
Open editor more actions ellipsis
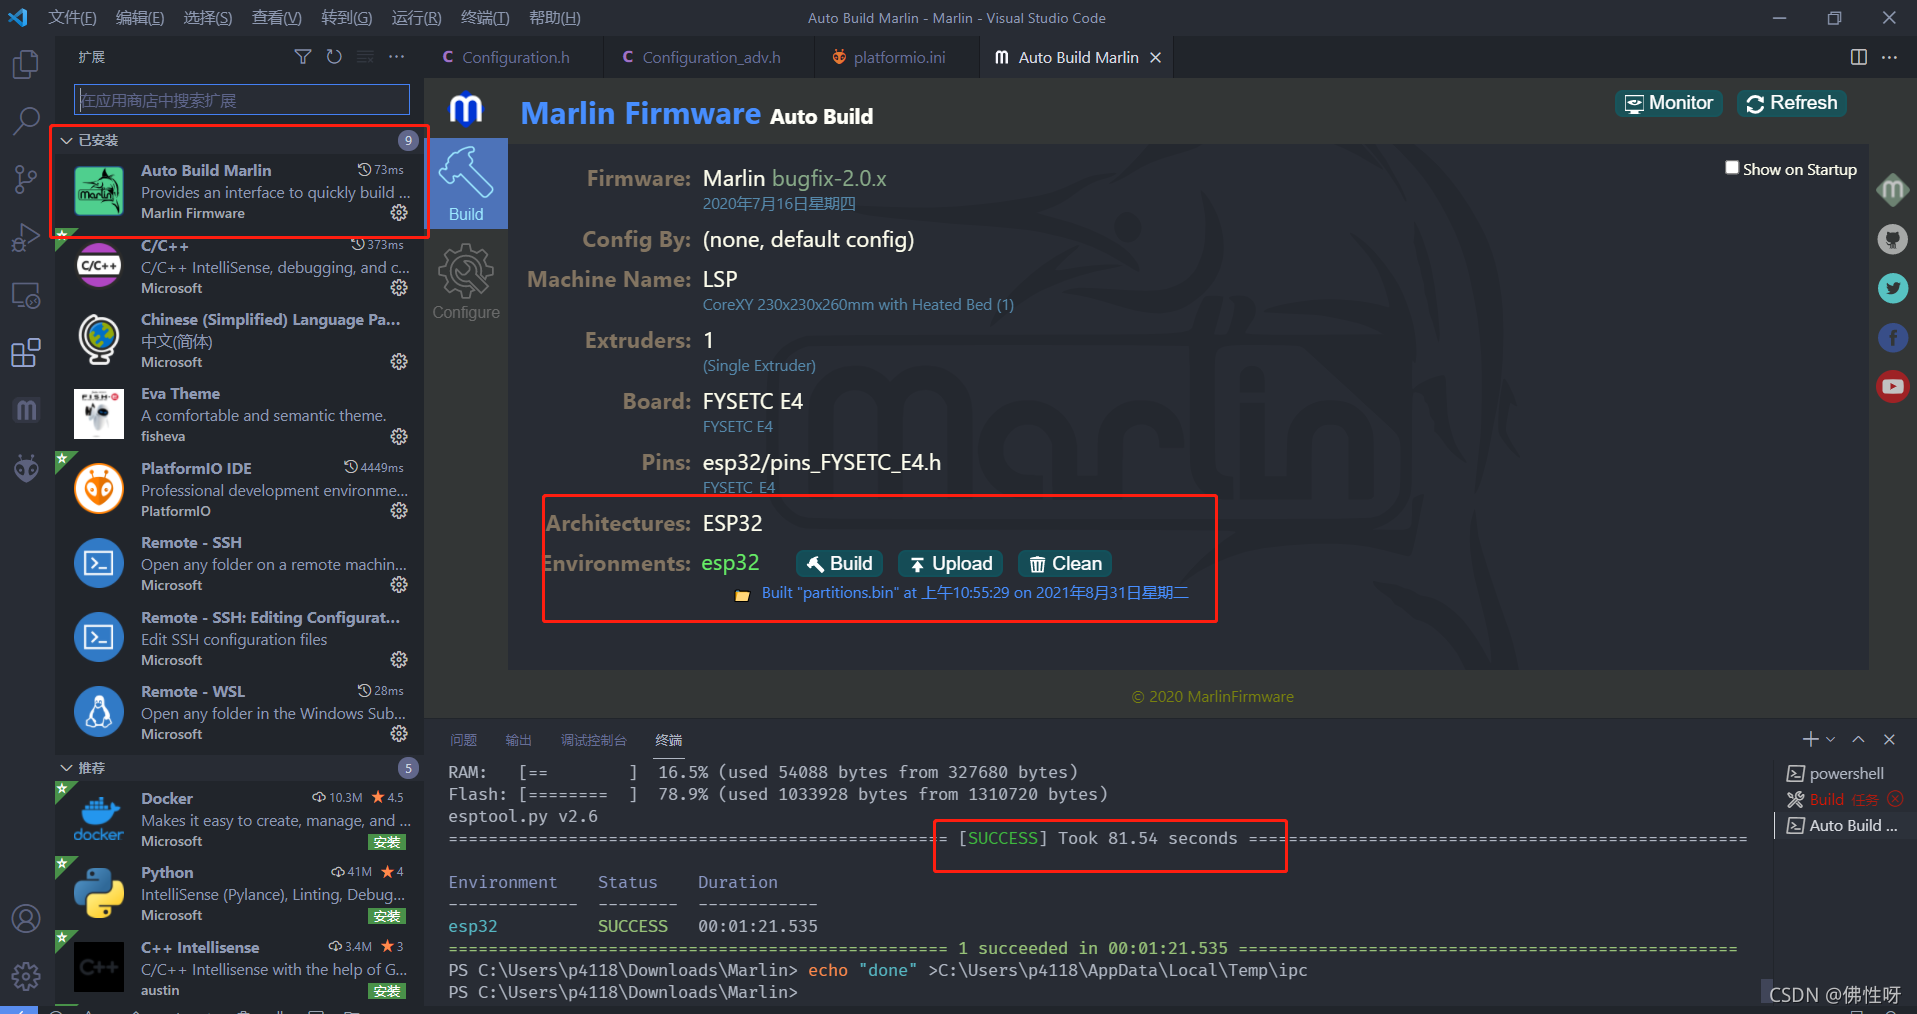[x=1889, y=57]
